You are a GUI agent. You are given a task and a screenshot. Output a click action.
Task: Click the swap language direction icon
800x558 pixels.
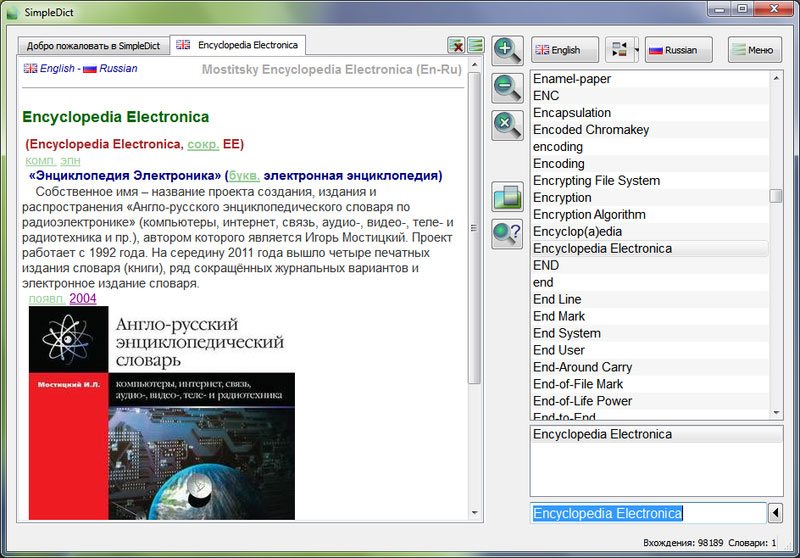[x=619, y=50]
